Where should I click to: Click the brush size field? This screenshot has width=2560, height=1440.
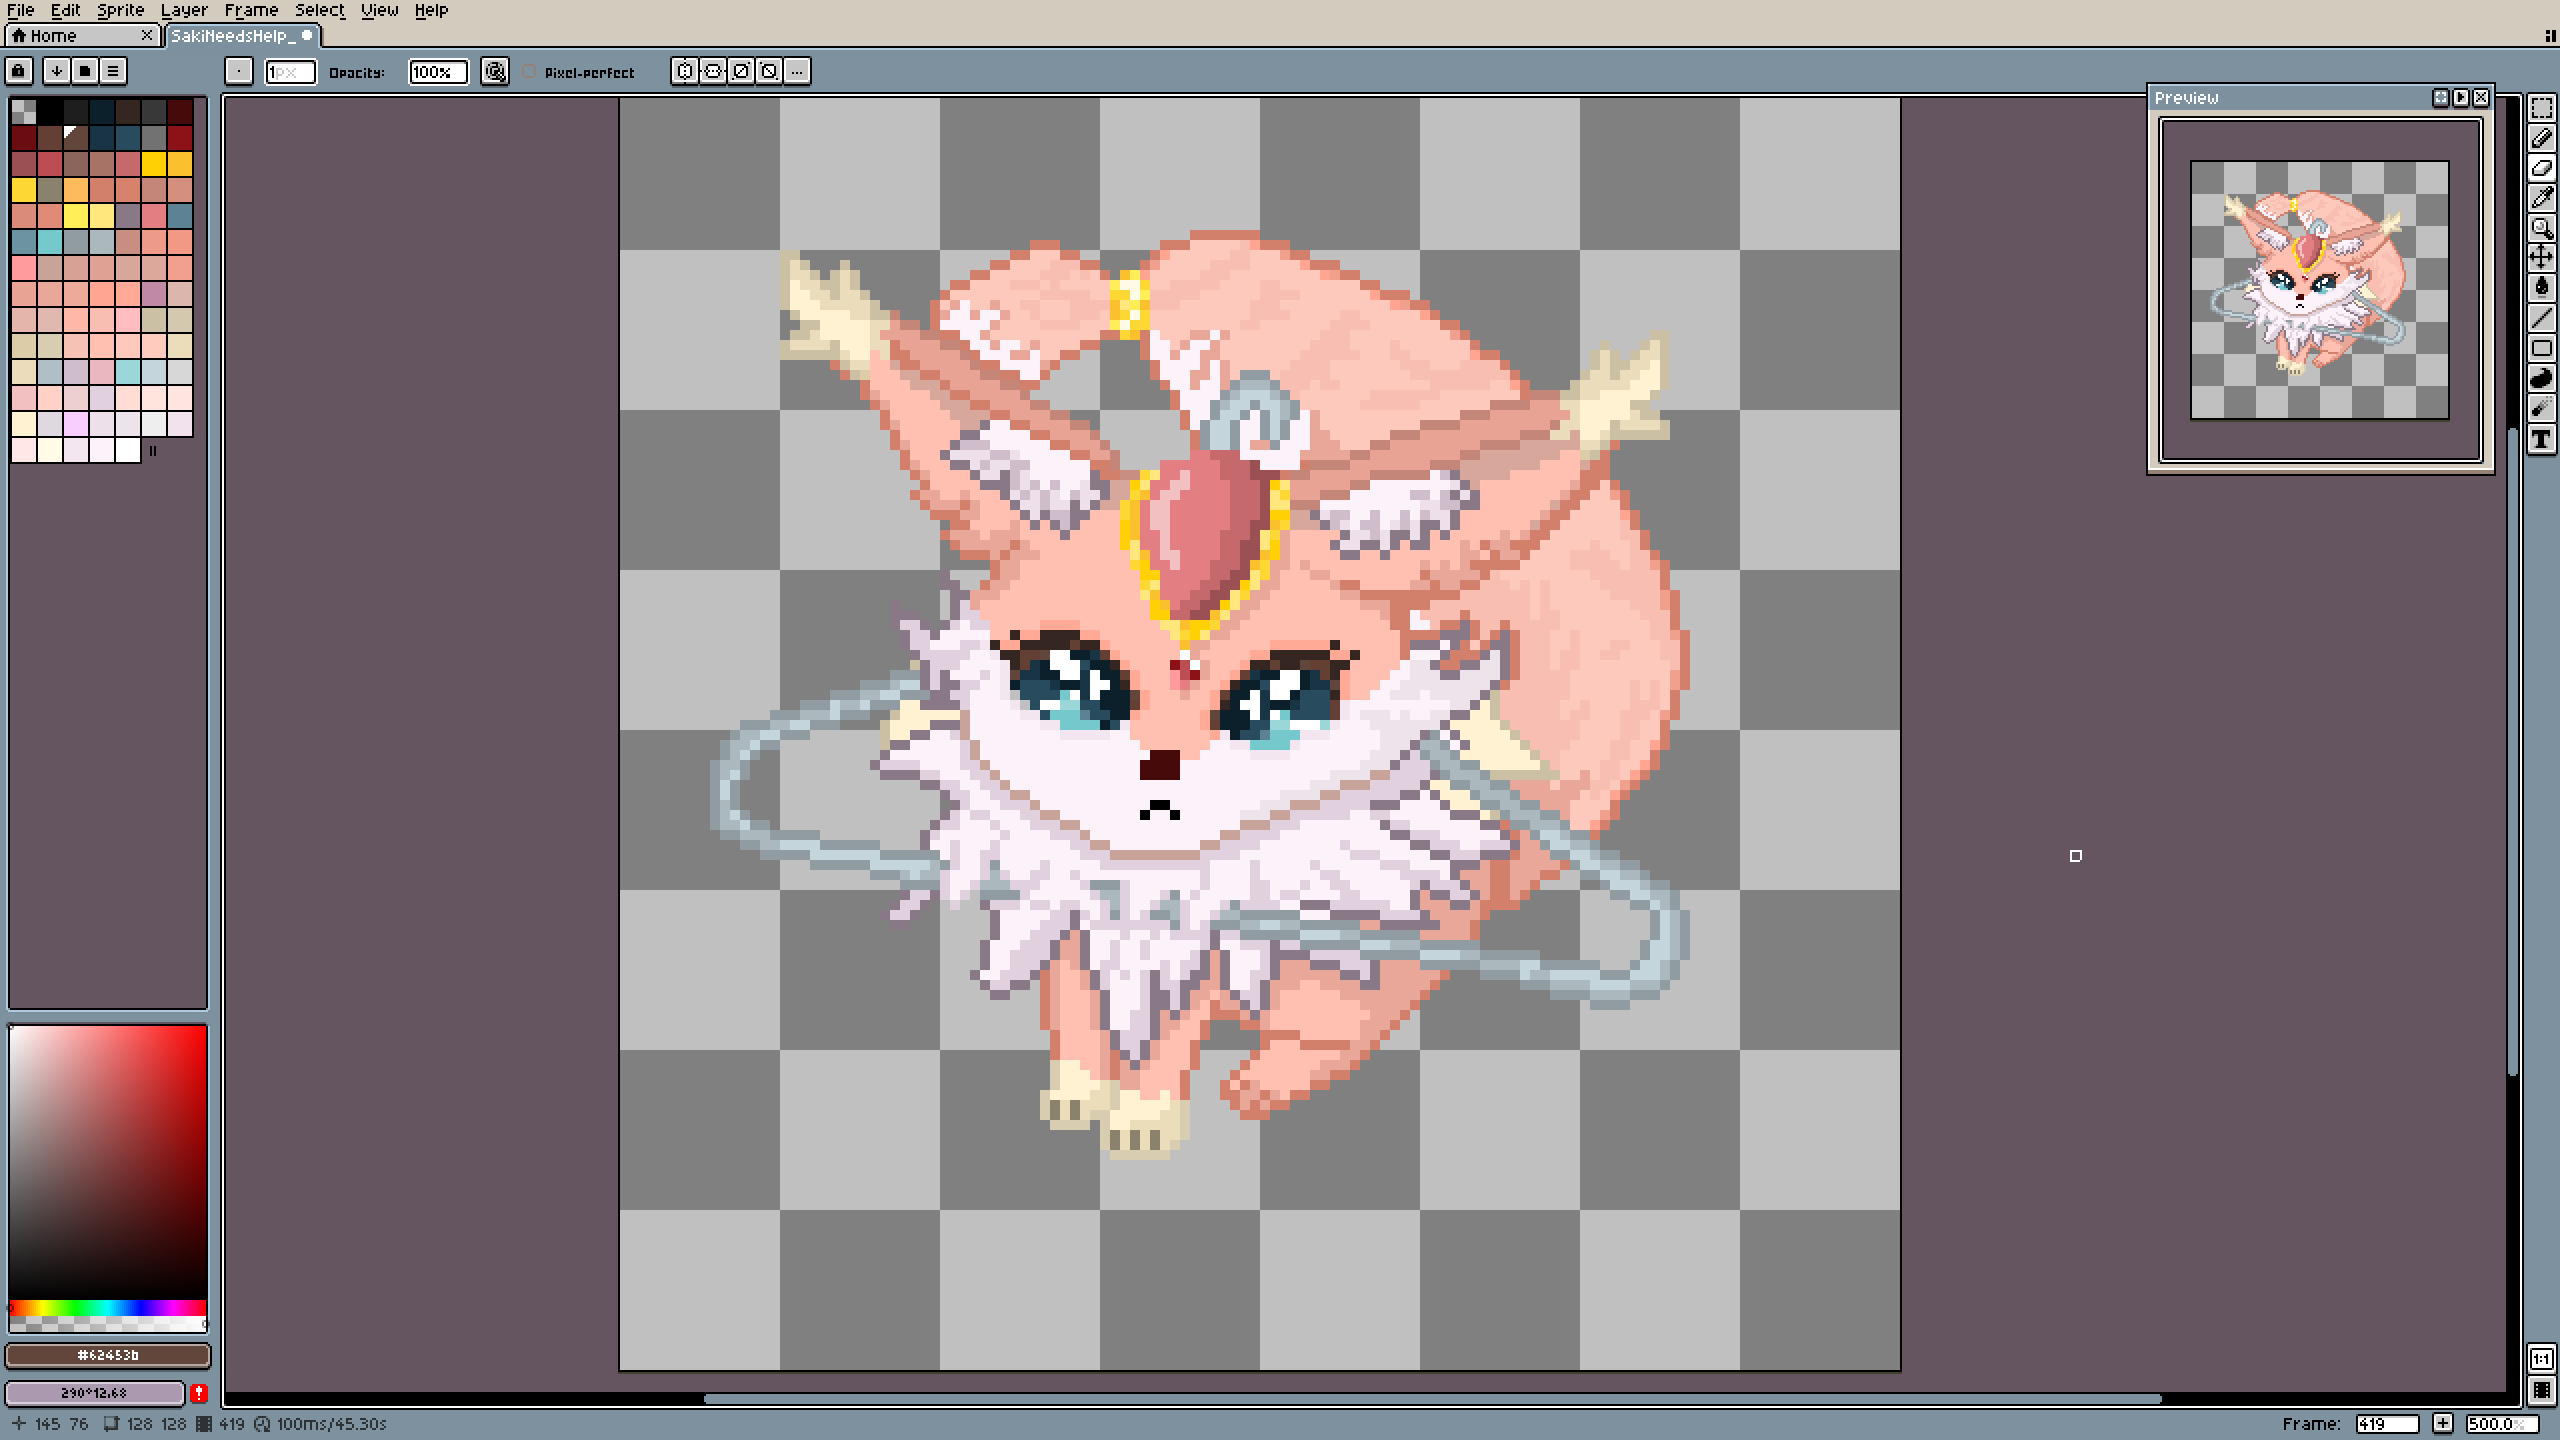click(x=290, y=72)
